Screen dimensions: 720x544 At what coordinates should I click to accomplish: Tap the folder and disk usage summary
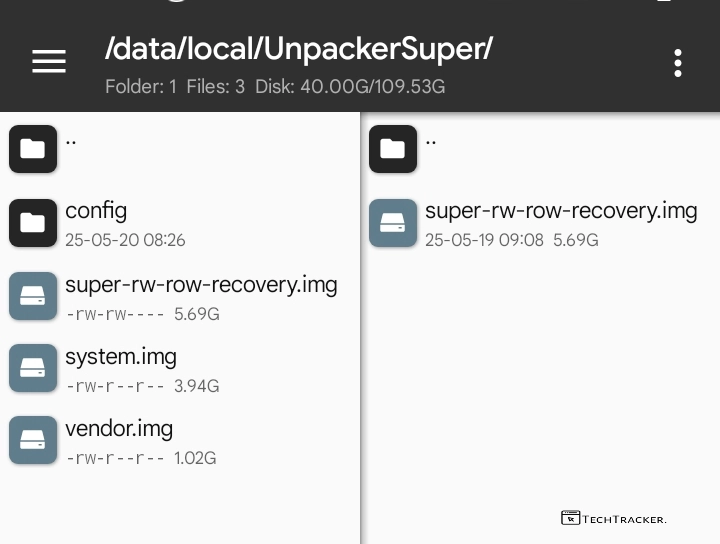point(275,87)
